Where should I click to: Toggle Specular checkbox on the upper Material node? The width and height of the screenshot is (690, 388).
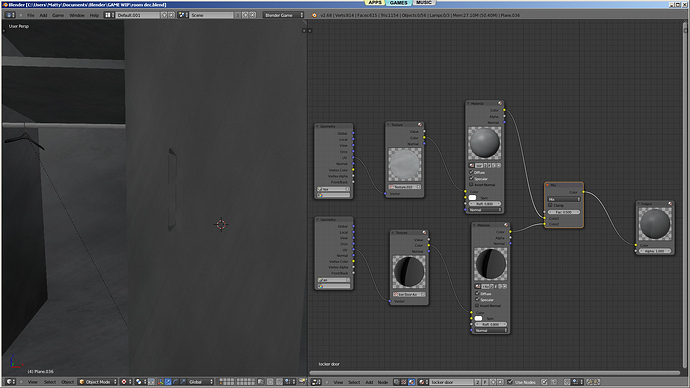point(471,179)
